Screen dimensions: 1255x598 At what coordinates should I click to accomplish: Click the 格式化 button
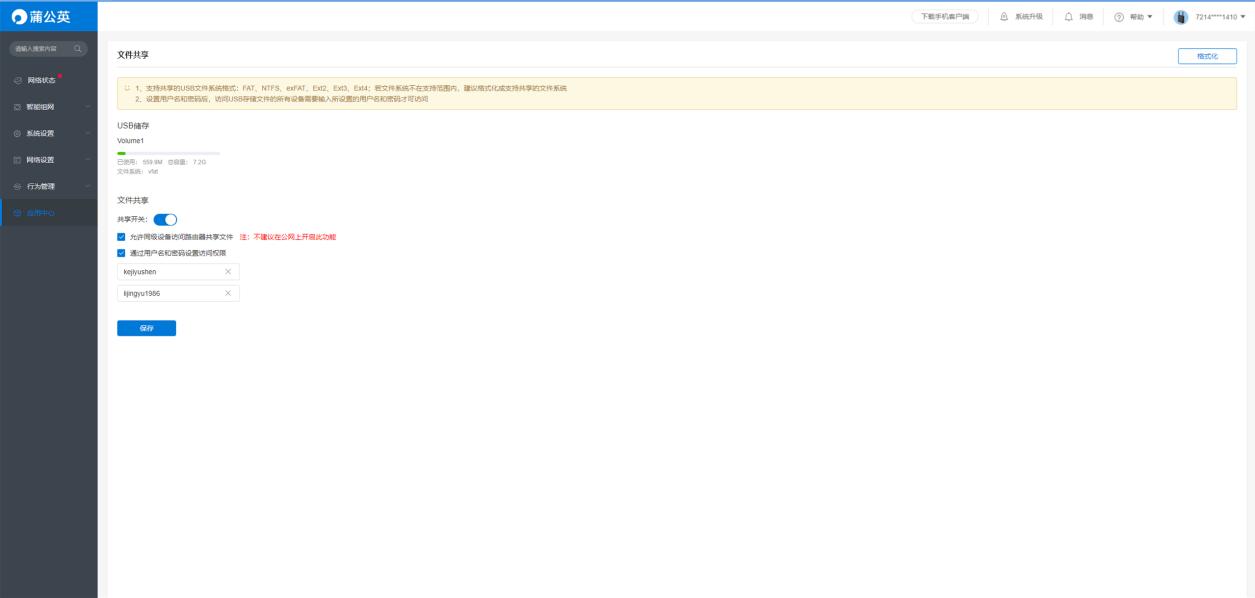click(1207, 56)
